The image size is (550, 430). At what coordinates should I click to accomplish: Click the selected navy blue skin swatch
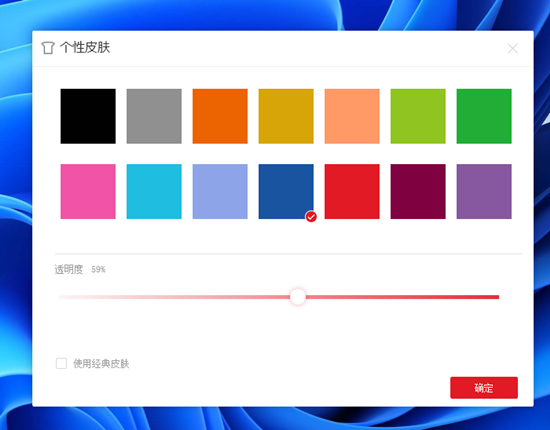click(x=286, y=192)
